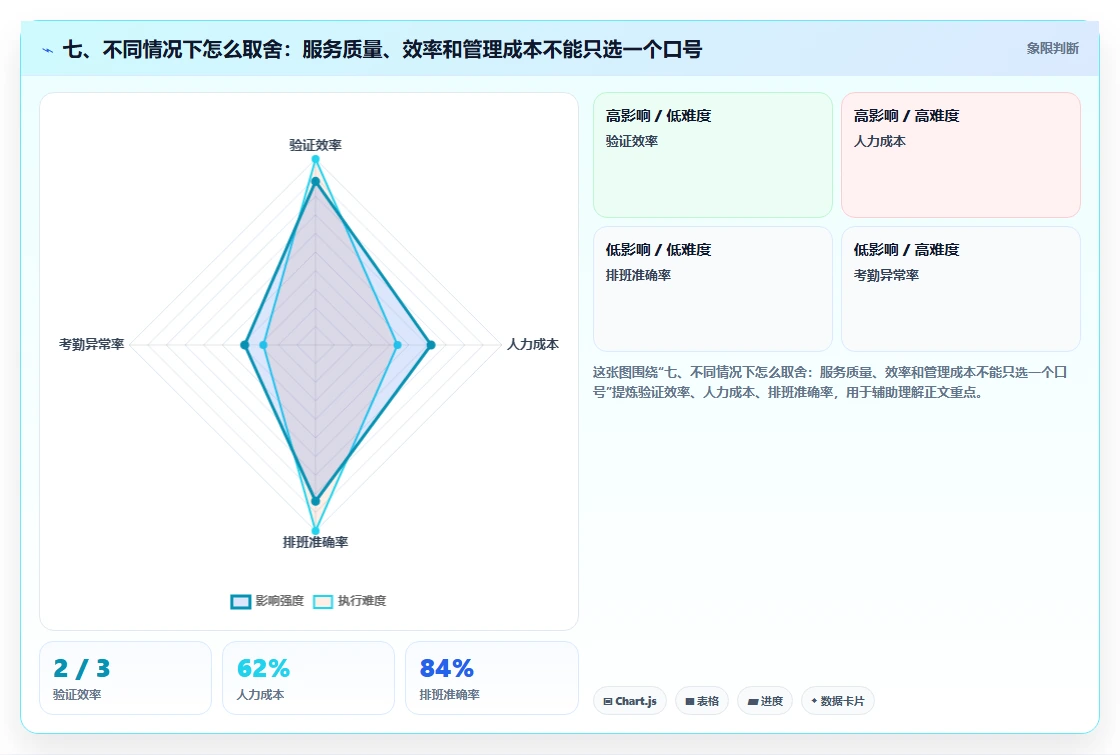
Task: Click the 人力成本 label under 62%
Action: (x=260, y=694)
